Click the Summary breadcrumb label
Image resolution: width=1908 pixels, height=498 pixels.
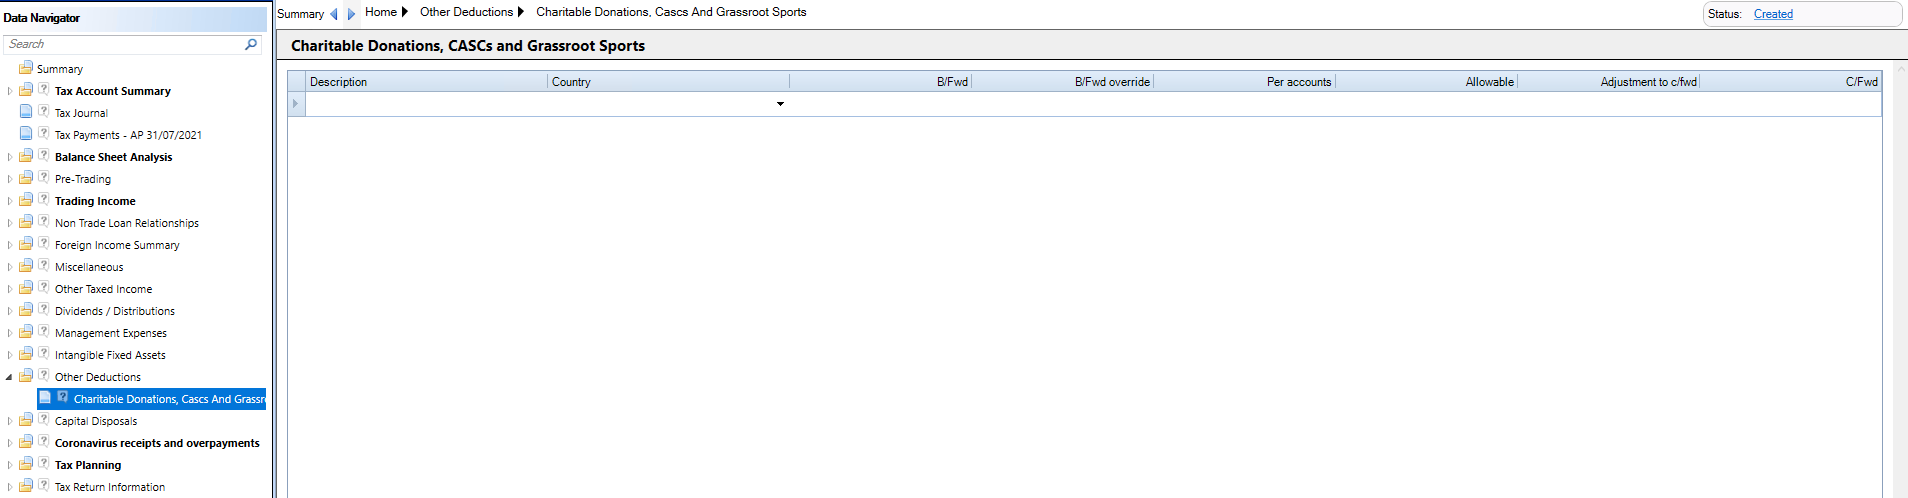pyautogui.click(x=300, y=14)
